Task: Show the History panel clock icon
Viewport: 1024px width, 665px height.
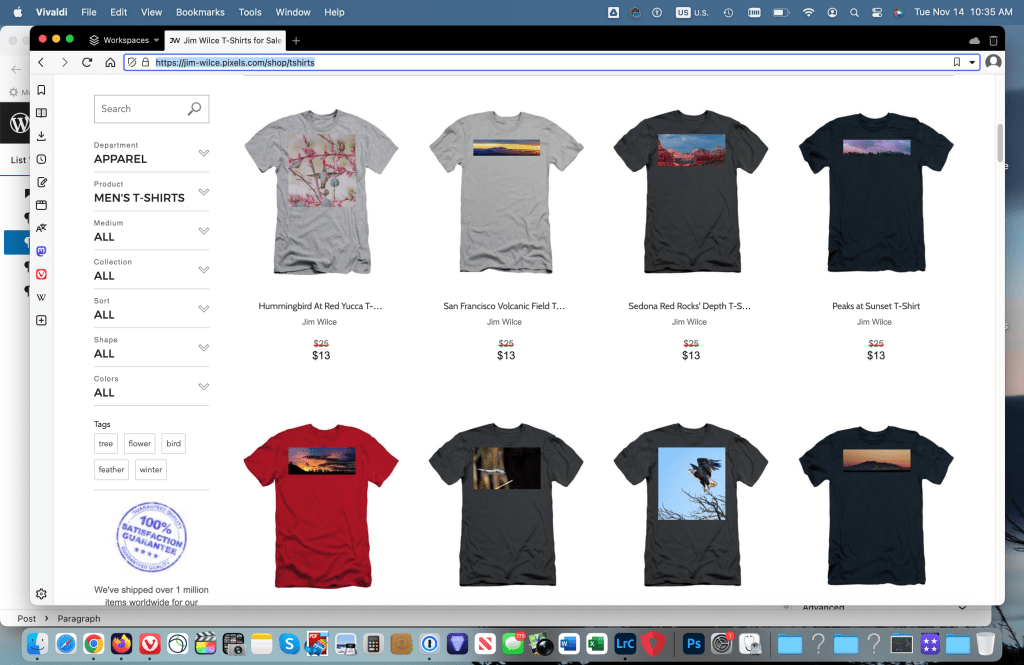Action: coord(41,159)
